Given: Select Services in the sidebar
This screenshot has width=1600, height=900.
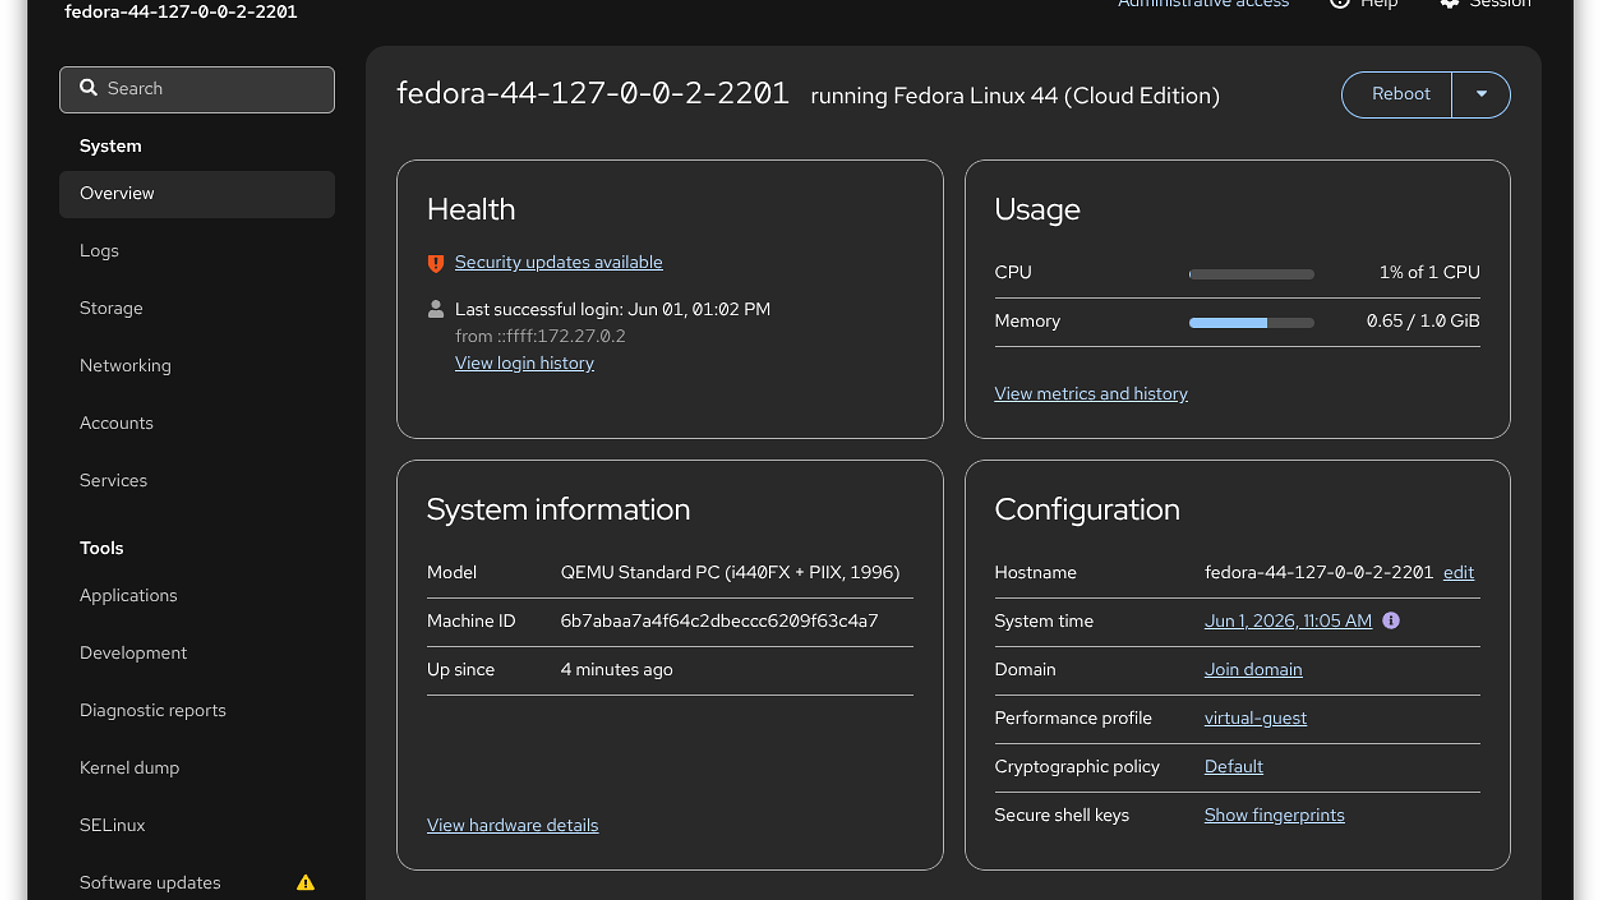Looking at the screenshot, I should pos(197,481).
